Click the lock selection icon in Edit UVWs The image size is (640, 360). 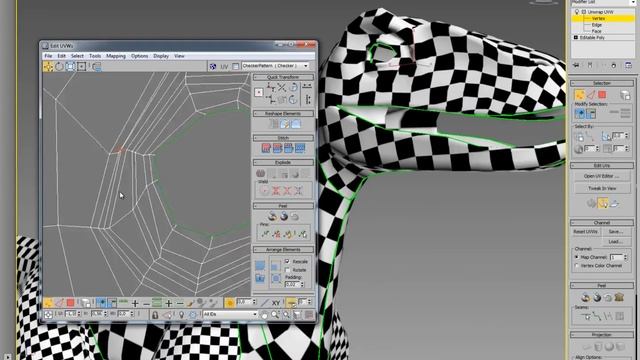pos(155,314)
